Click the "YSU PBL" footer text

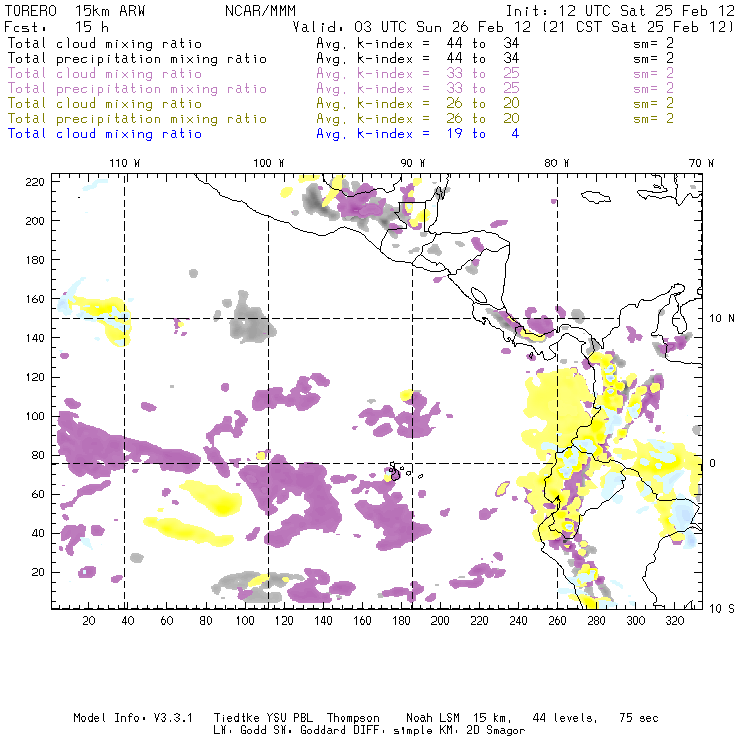pyautogui.click(x=289, y=718)
